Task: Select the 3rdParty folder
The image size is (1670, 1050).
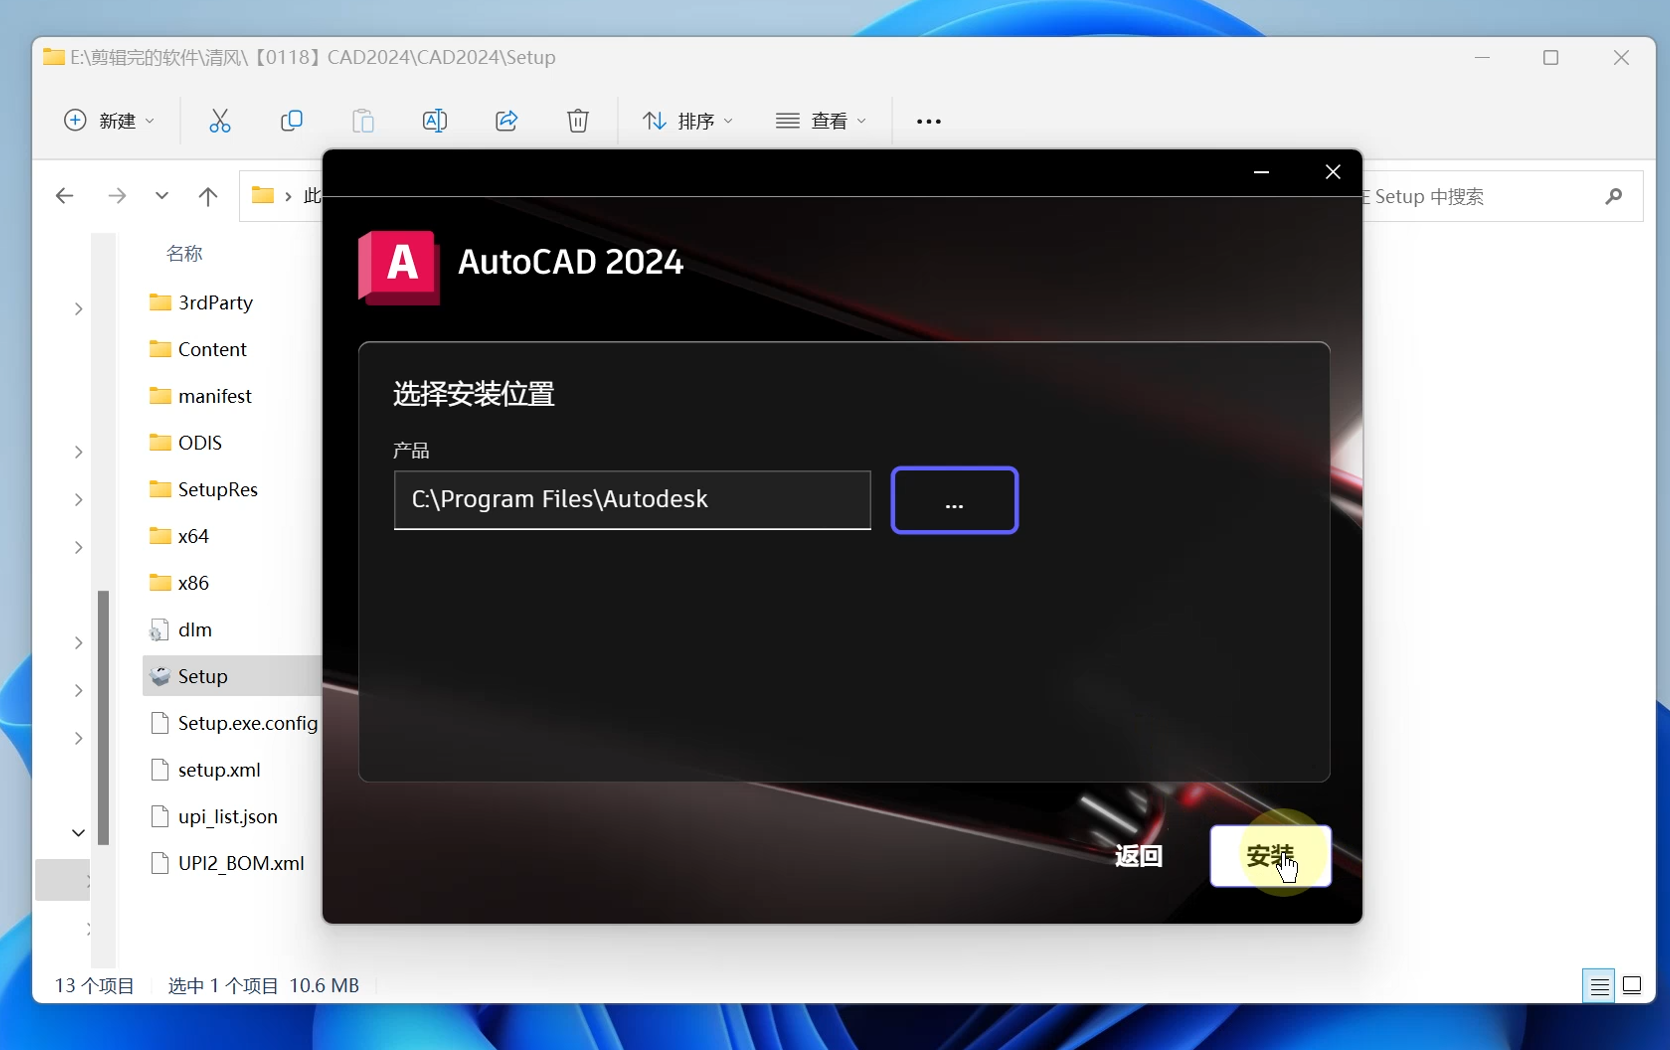Action: (x=215, y=302)
